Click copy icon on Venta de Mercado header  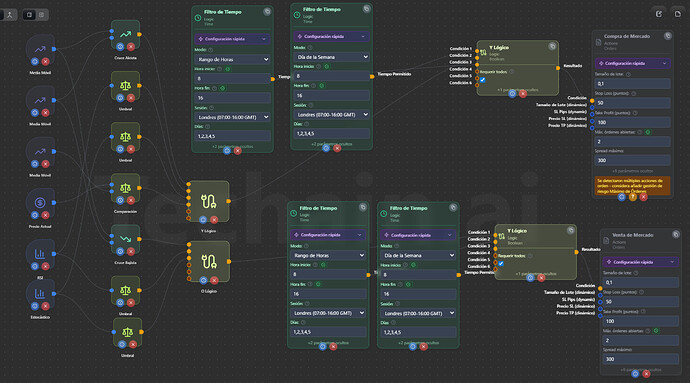(675, 235)
